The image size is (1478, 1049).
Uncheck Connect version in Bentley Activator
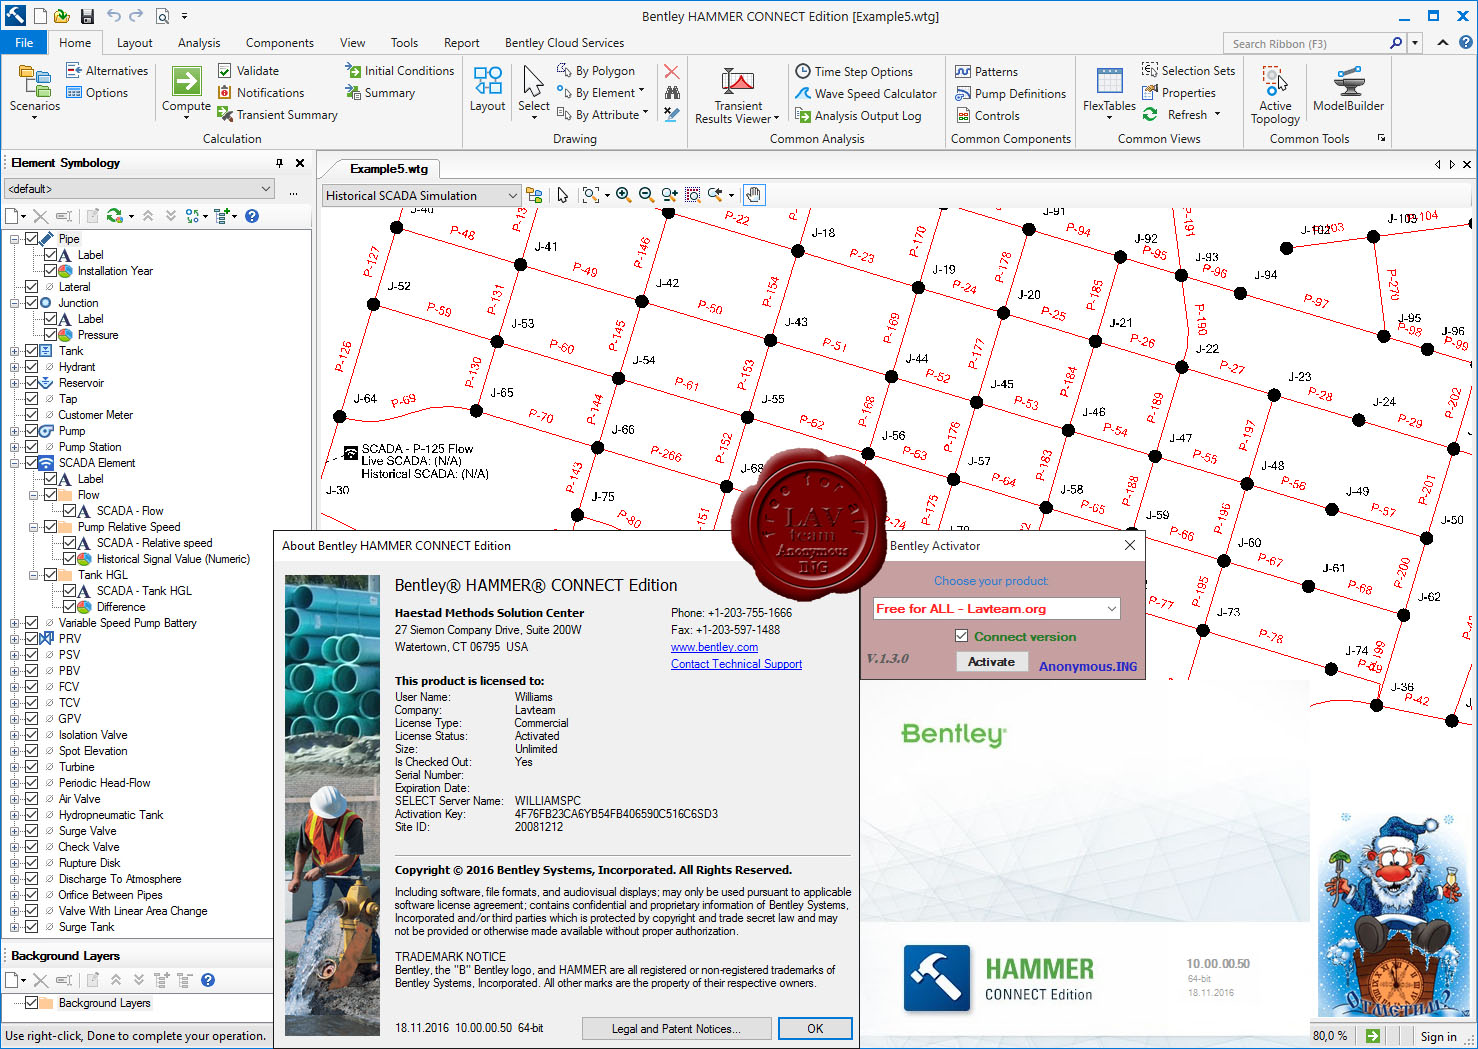(x=961, y=636)
